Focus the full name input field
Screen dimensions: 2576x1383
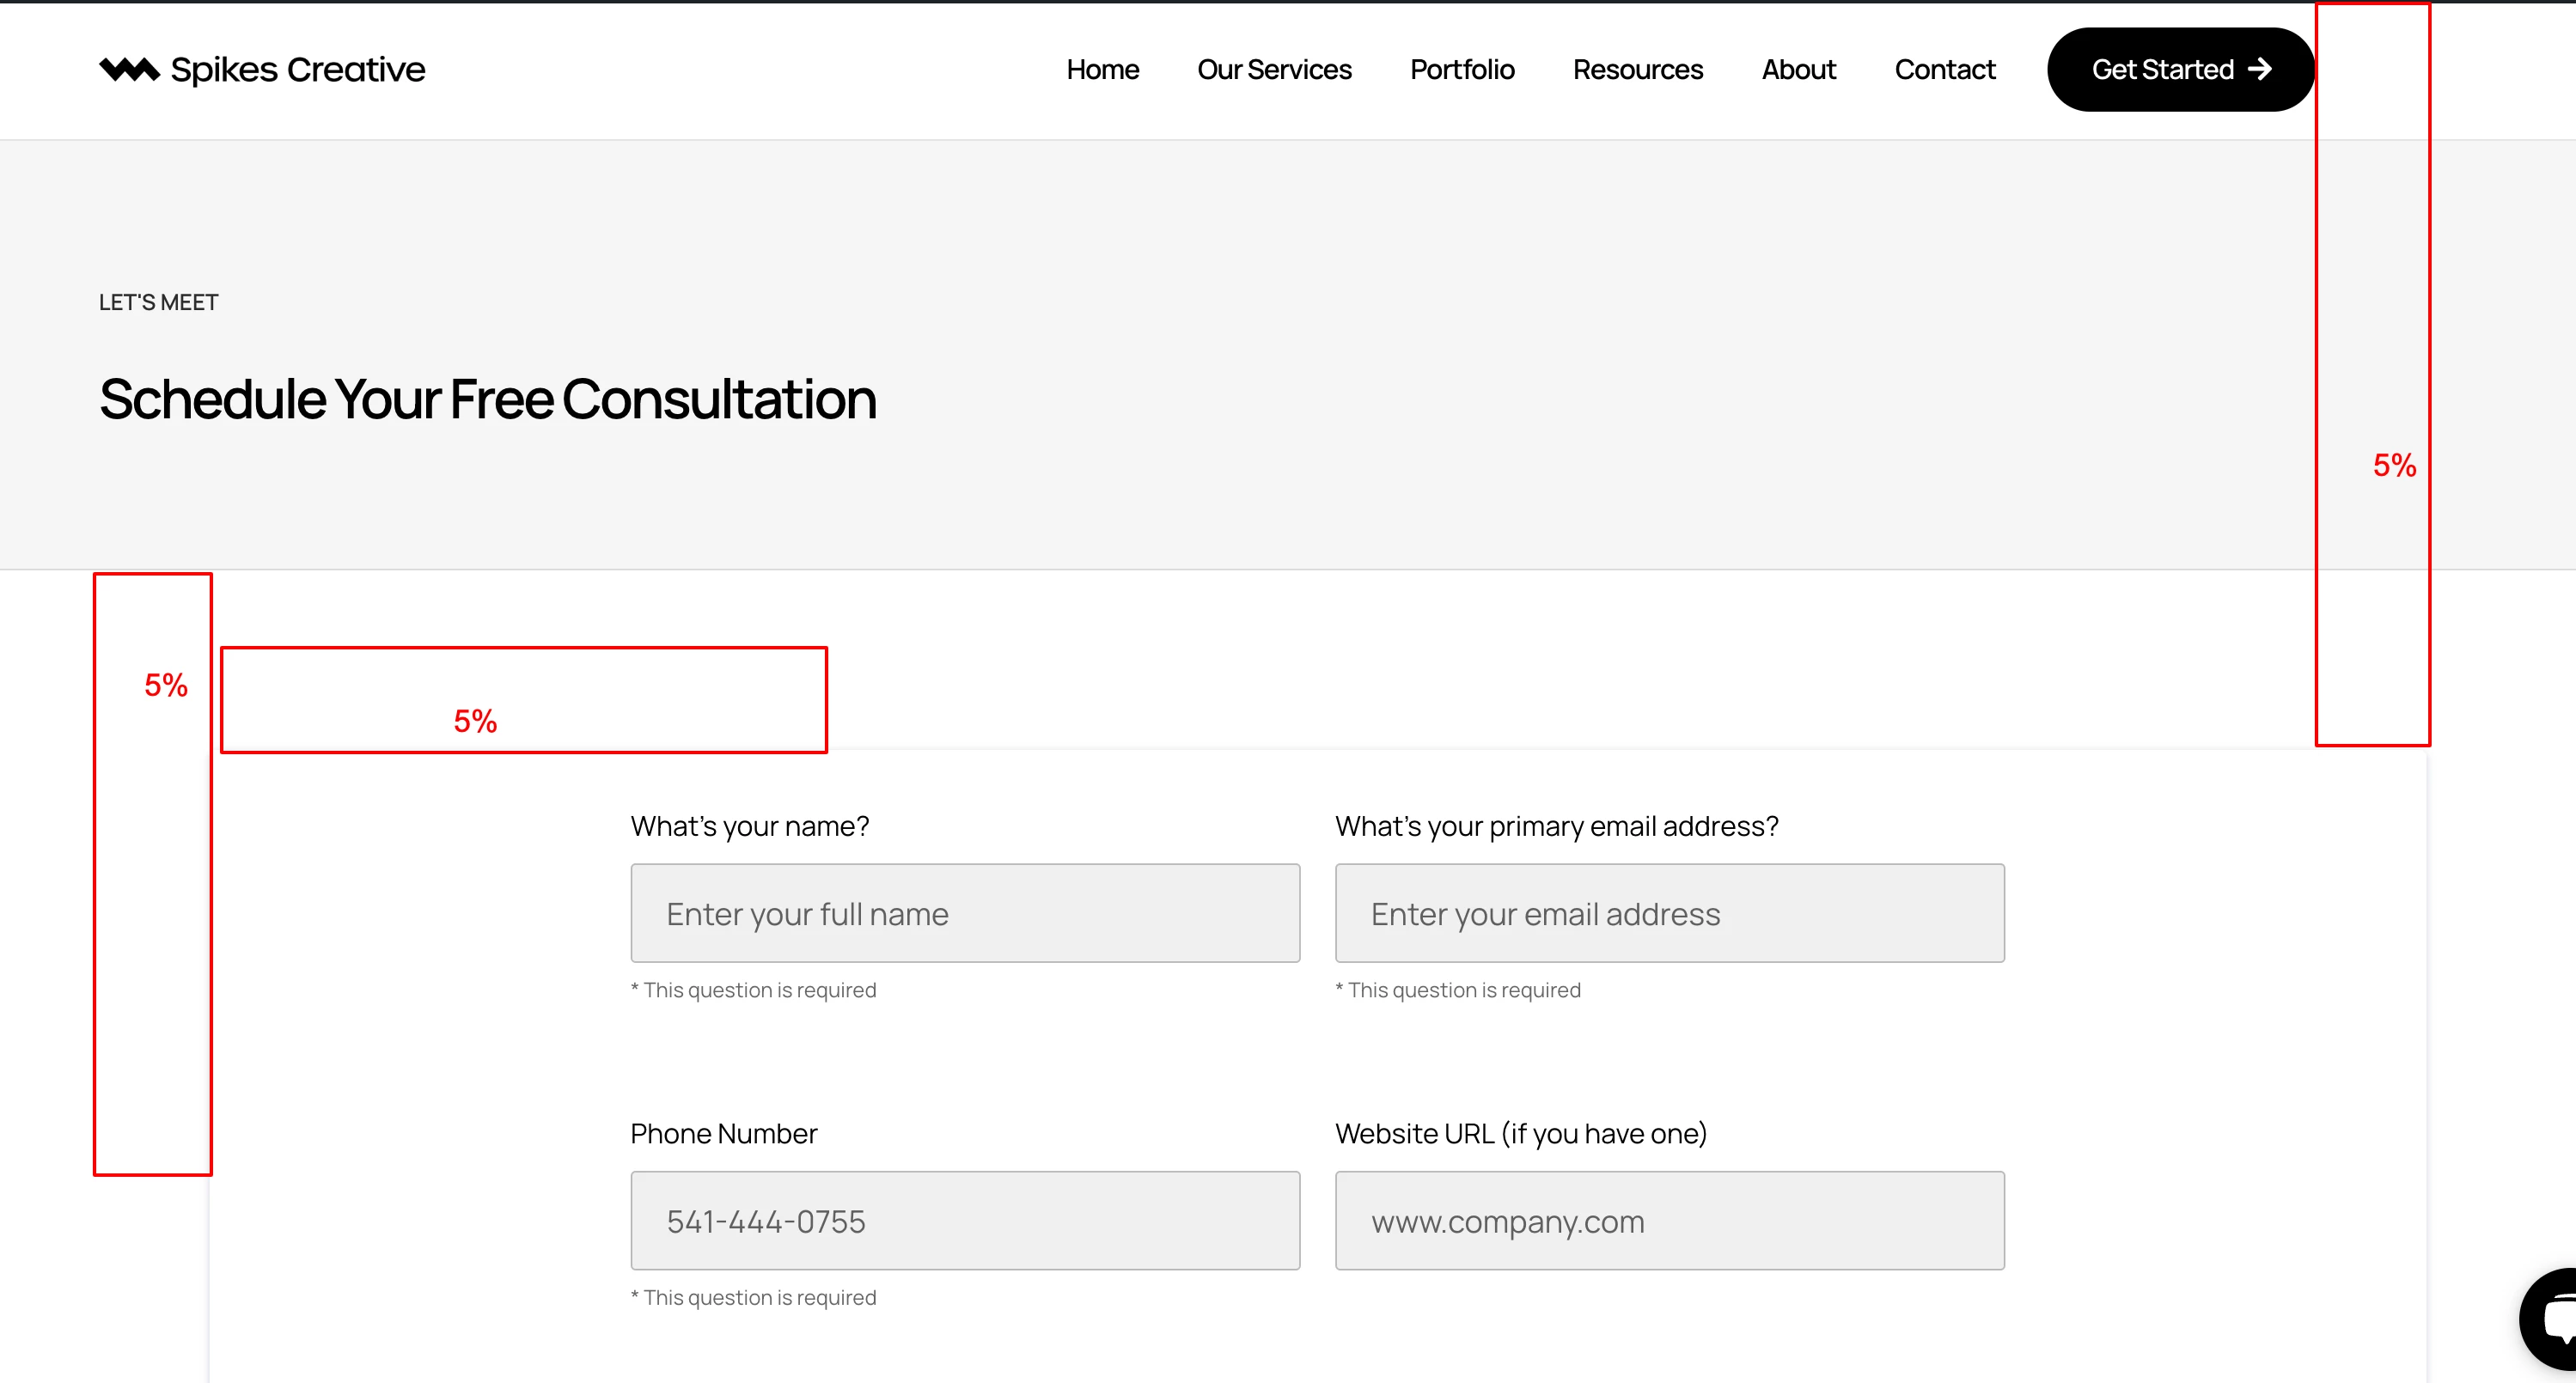tap(965, 913)
